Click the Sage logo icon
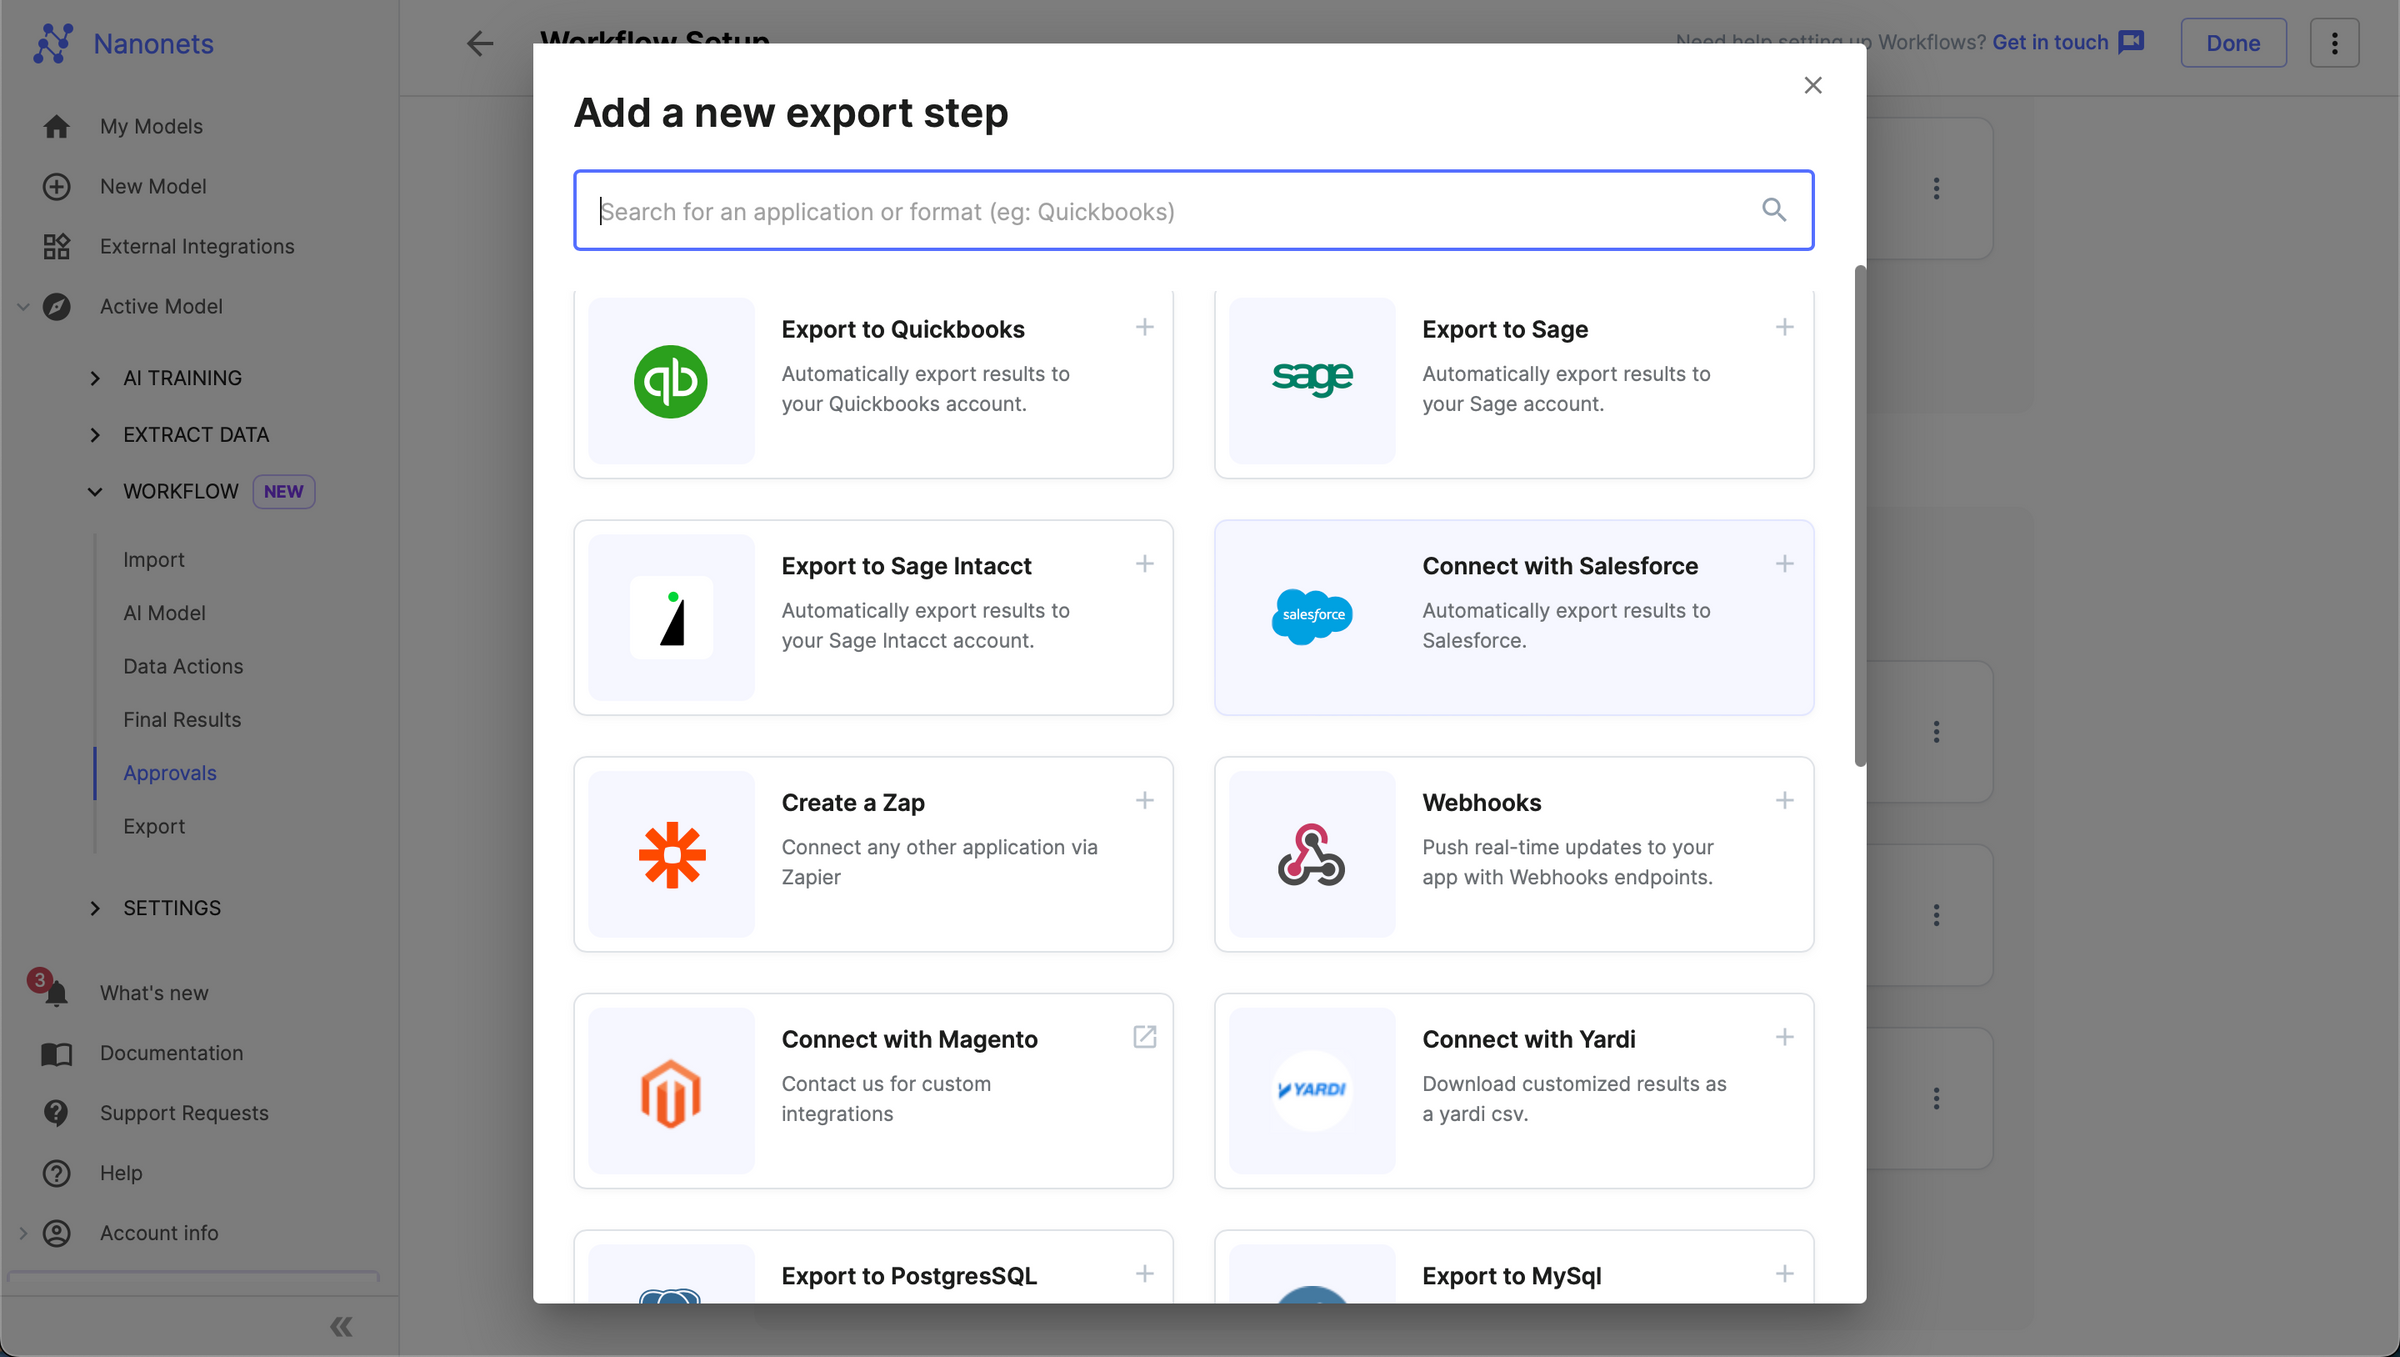2400x1357 pixels. [x=1312, y=379]
